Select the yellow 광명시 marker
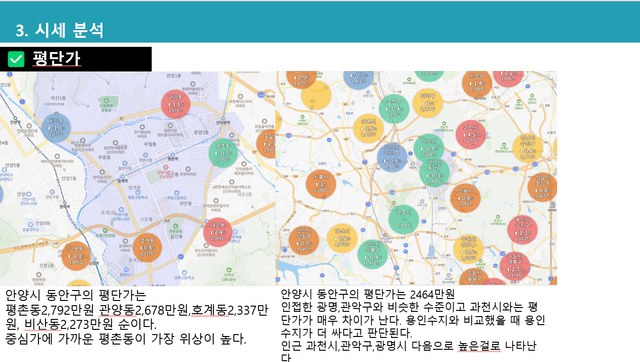 pos(368,128)
